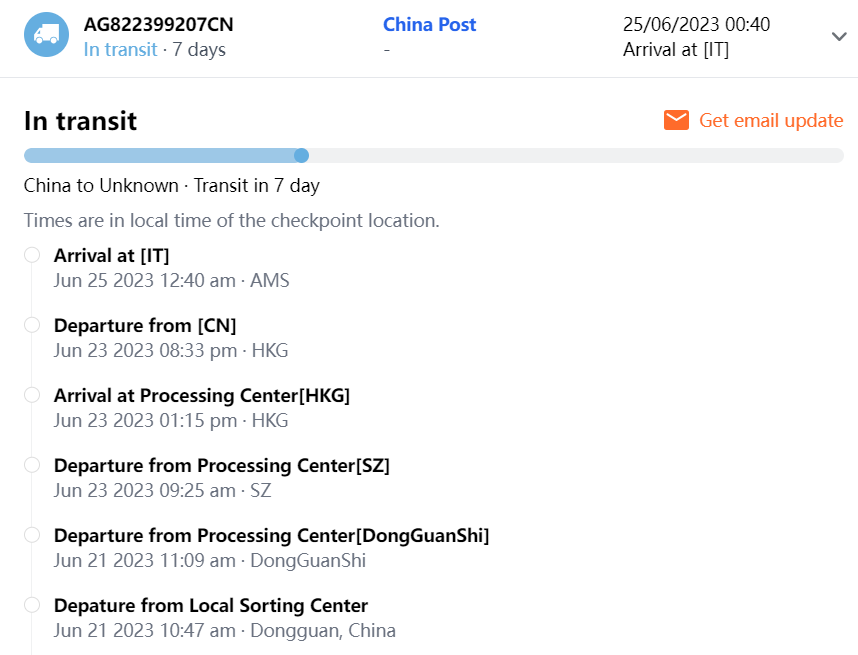Click the In transit status label
This screenshot has width=858, height=655.
[x=120, y=50]
